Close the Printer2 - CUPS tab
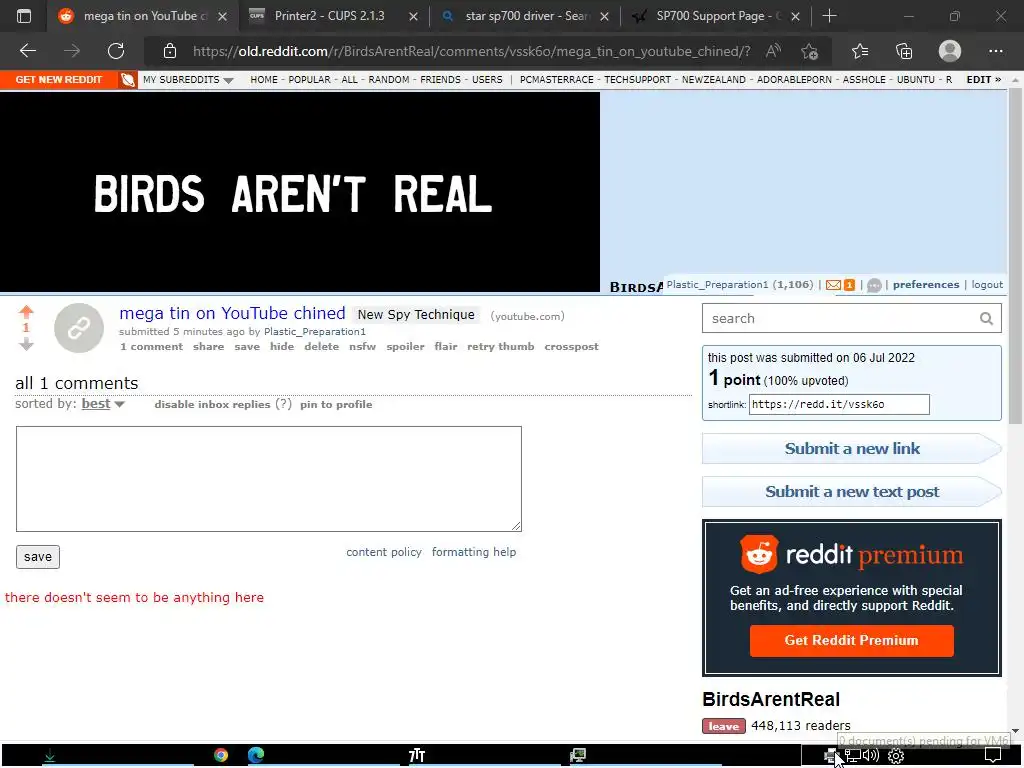The image size is (1024, 768). [413, 16]
